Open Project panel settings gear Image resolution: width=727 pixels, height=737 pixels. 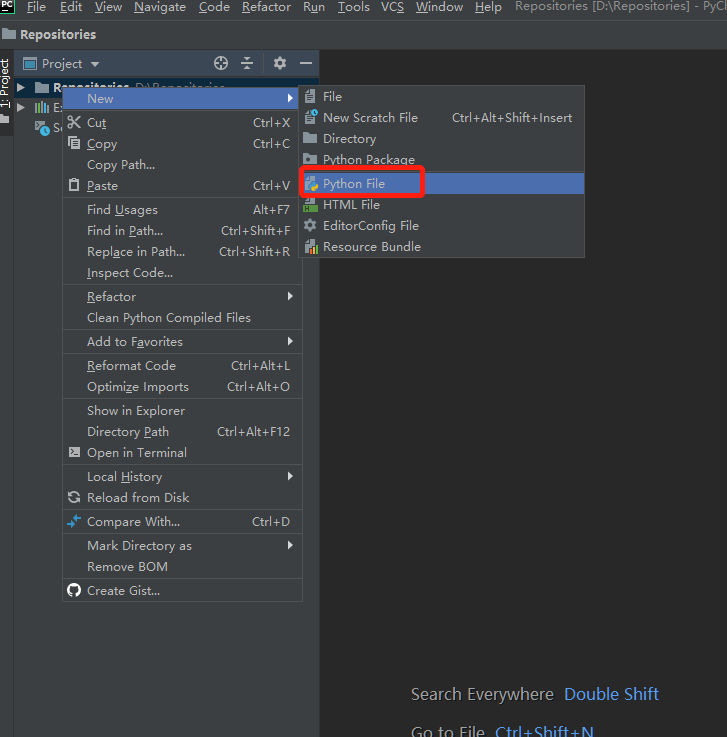(280, 63)
